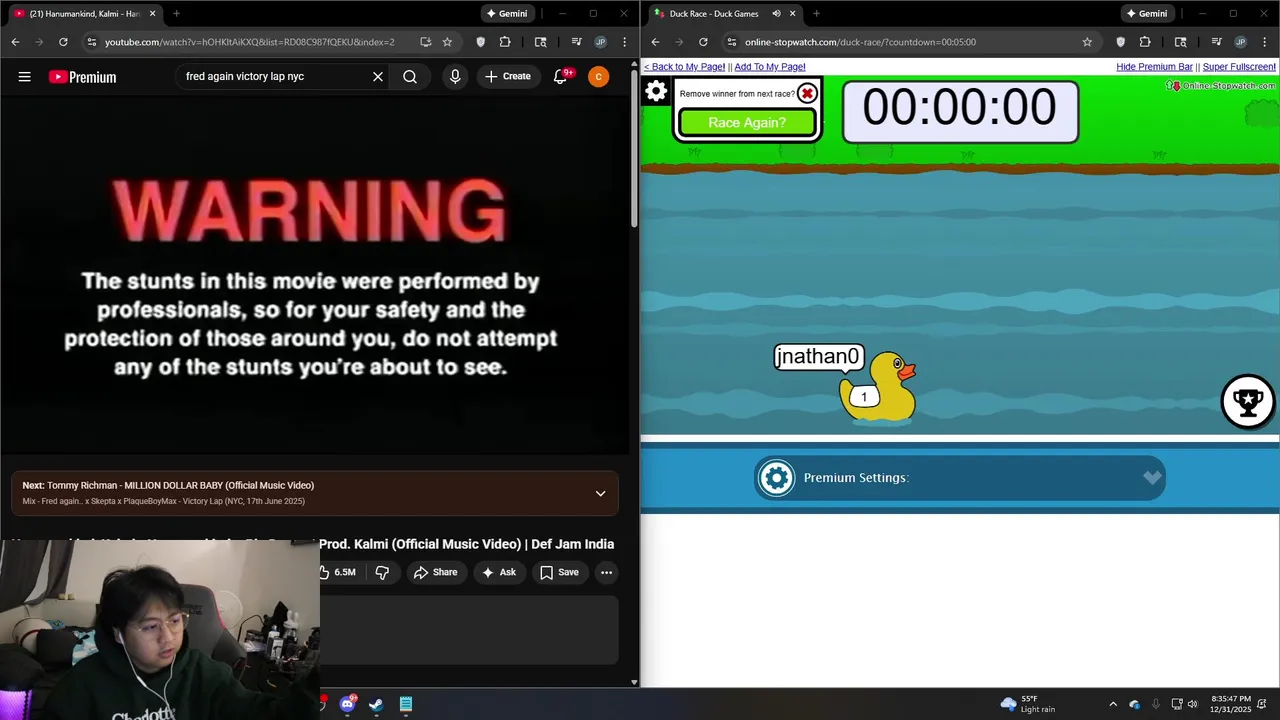
Task: Open Gemini in the Duck Race browser window
Action: [x=1148, y=14]
